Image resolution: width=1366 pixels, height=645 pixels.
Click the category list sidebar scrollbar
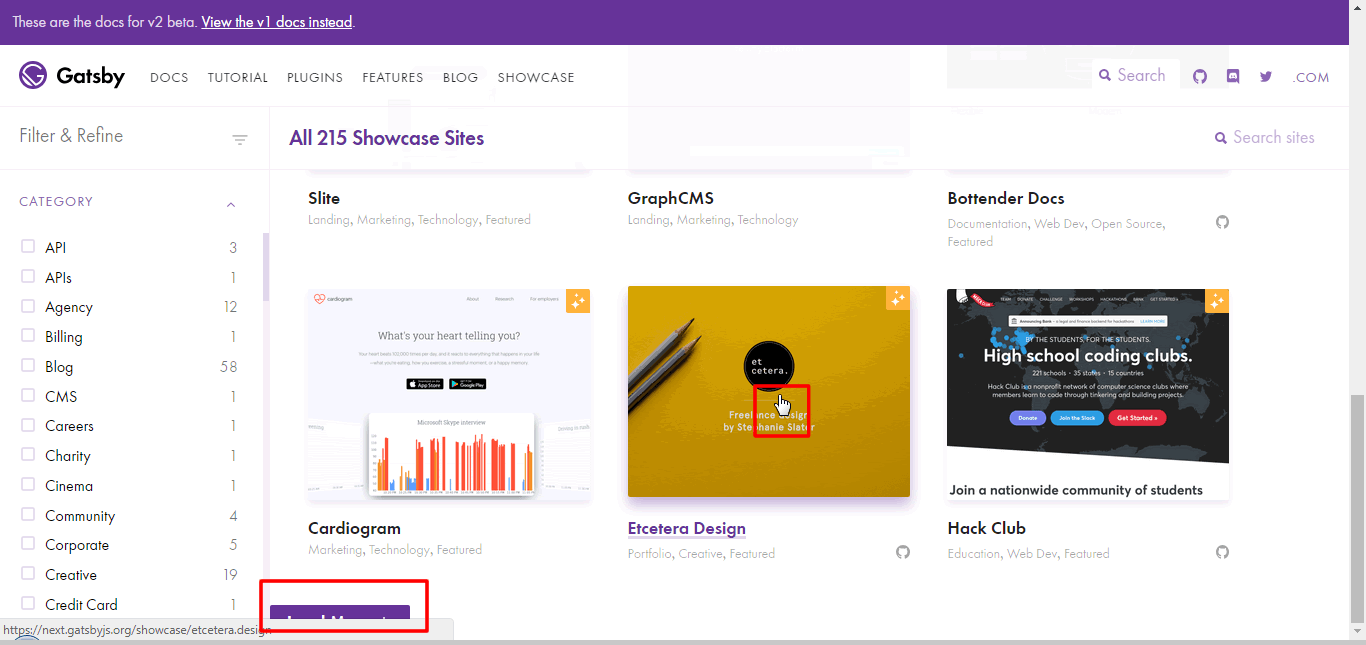tap(266, 267)
